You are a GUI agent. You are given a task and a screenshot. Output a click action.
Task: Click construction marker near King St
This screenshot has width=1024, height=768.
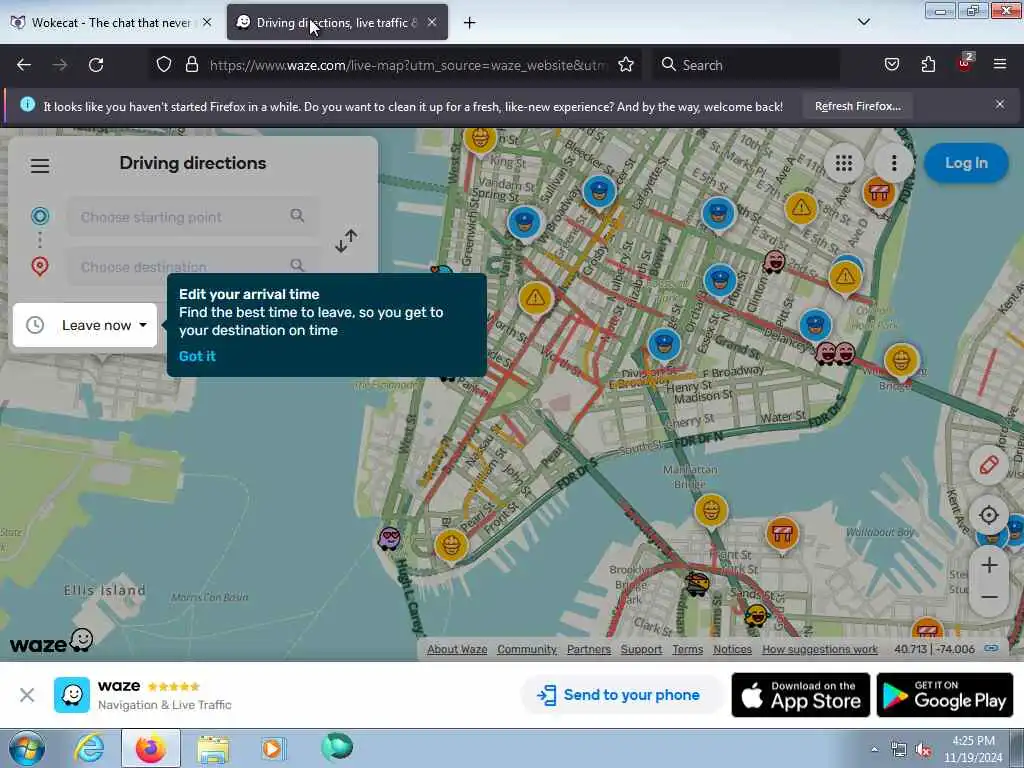tap(480, 138)
